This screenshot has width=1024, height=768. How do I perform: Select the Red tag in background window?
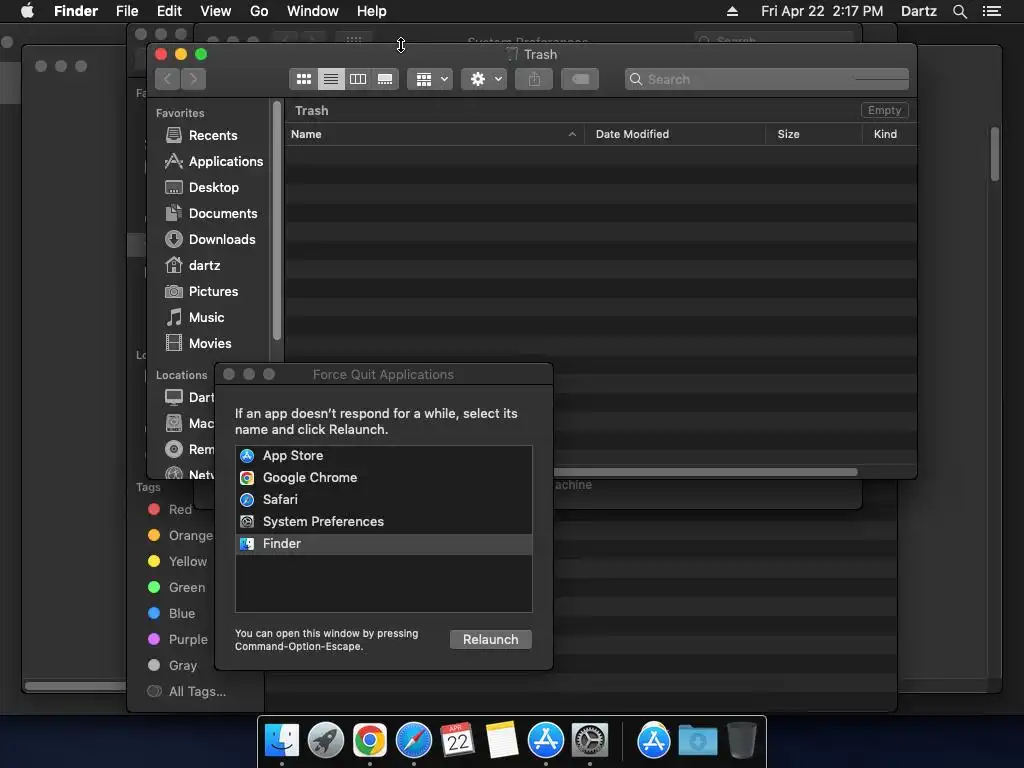point(170,509)
